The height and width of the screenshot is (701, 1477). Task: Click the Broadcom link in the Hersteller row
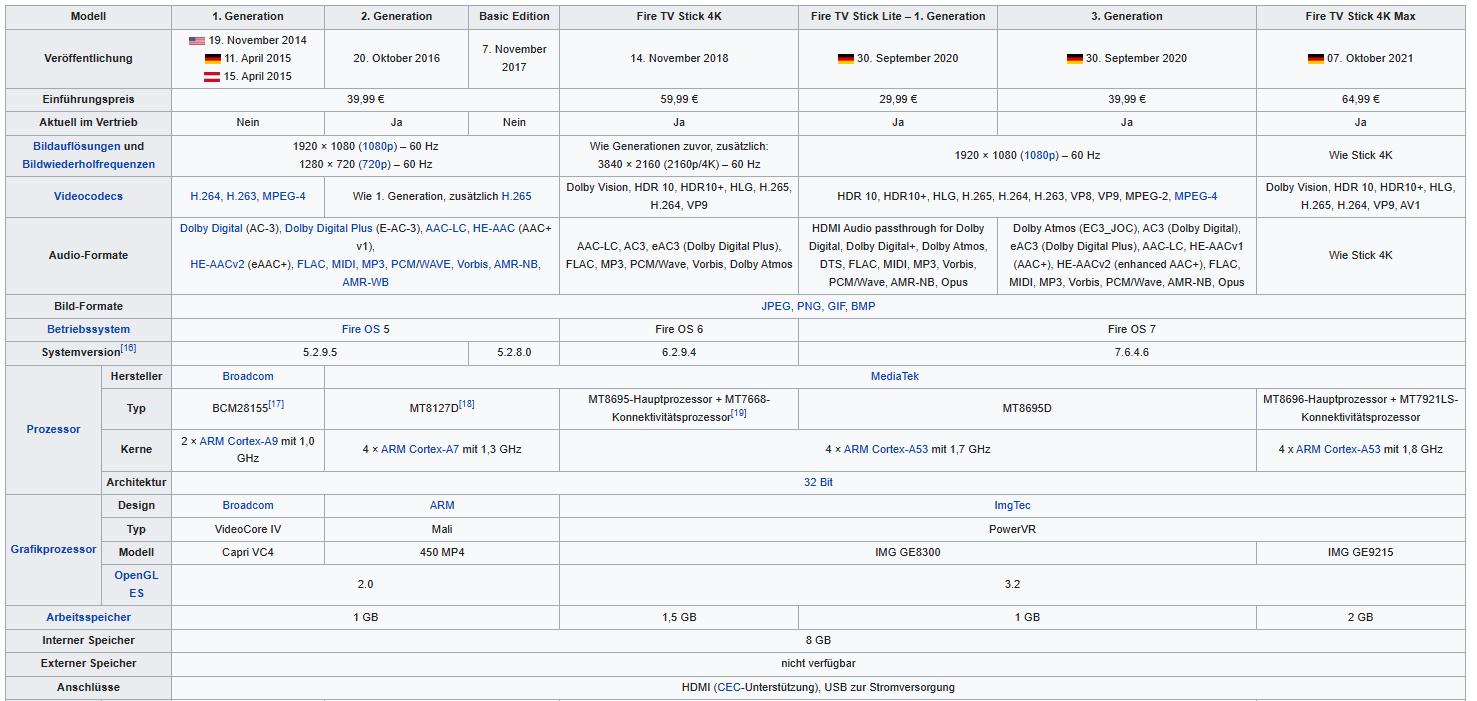pos(248,376)
